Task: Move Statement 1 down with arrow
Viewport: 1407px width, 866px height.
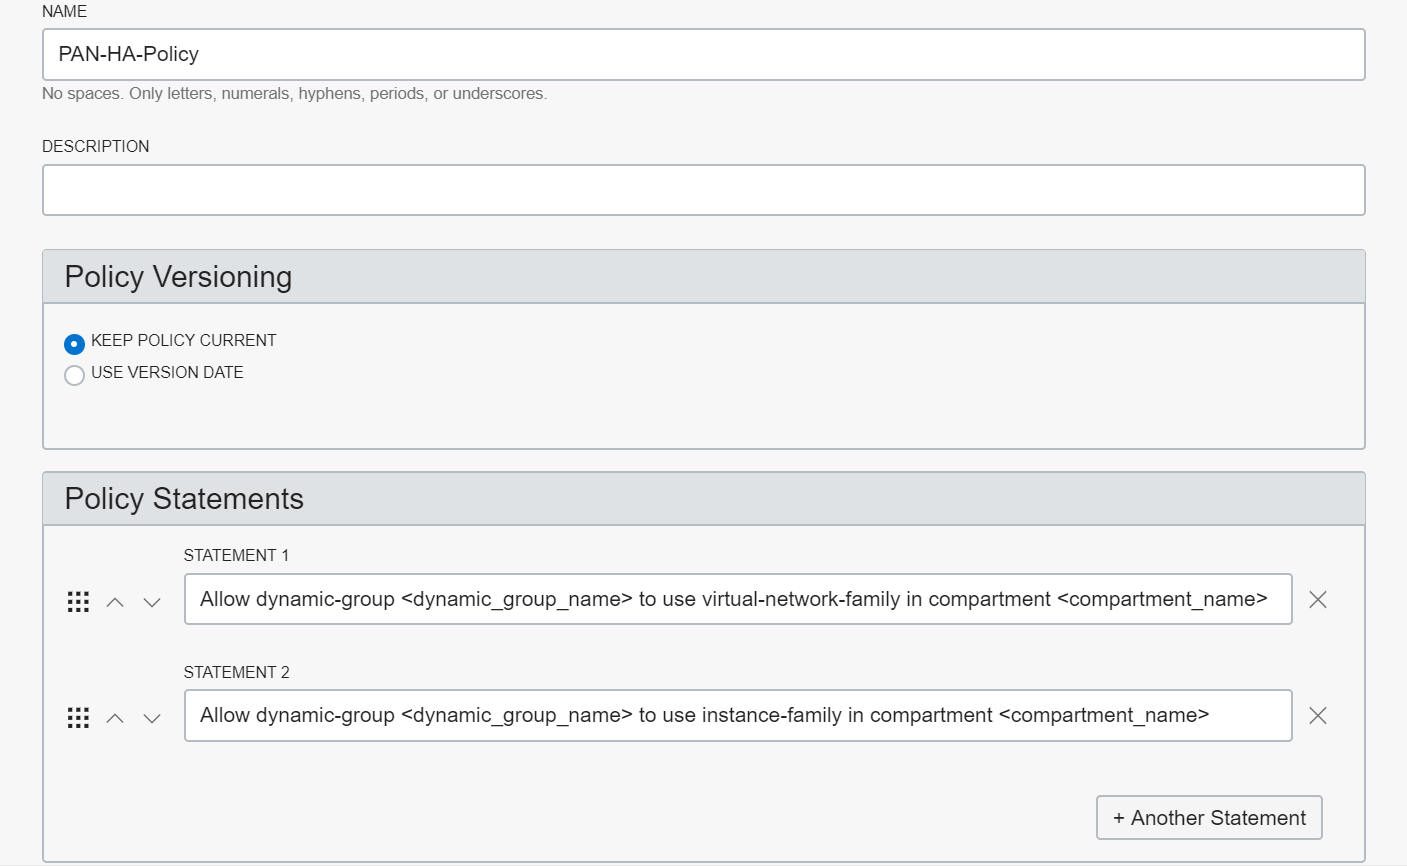Action: [152, 602]
